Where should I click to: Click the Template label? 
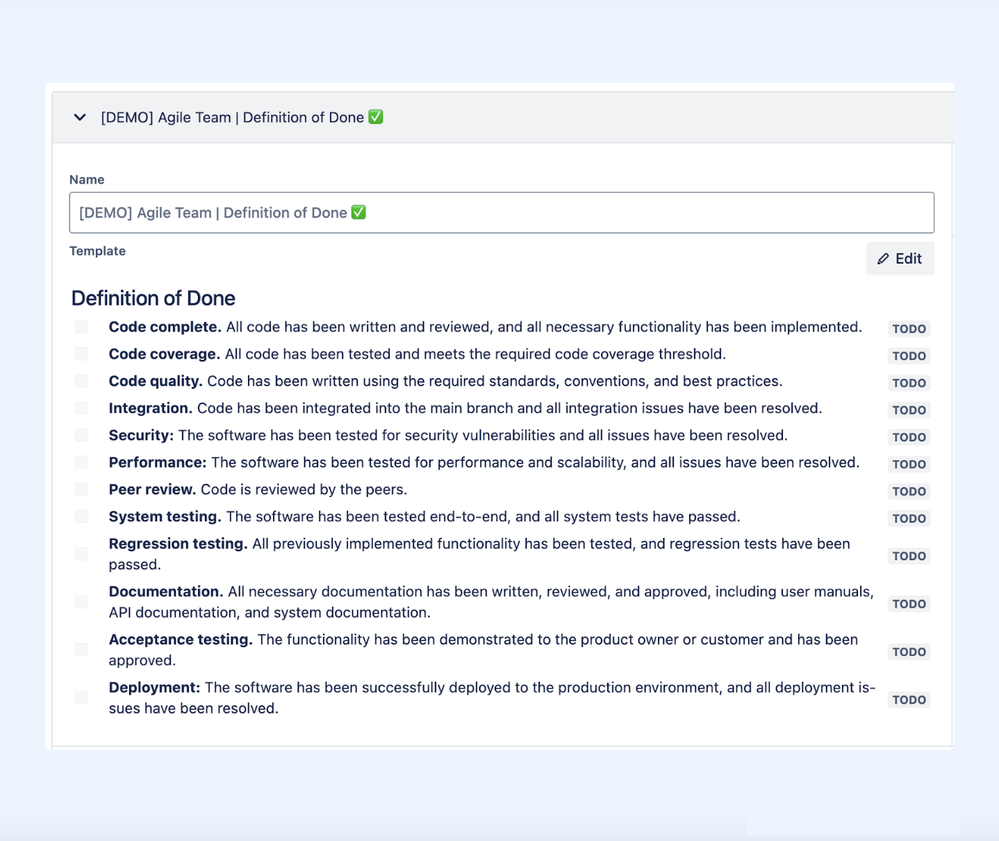[97, 251]
